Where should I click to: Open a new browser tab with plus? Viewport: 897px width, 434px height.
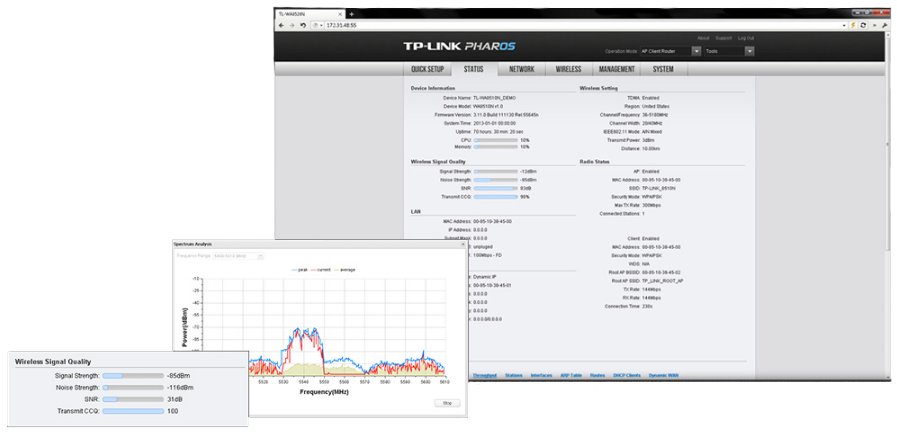(x=351, y=13)
